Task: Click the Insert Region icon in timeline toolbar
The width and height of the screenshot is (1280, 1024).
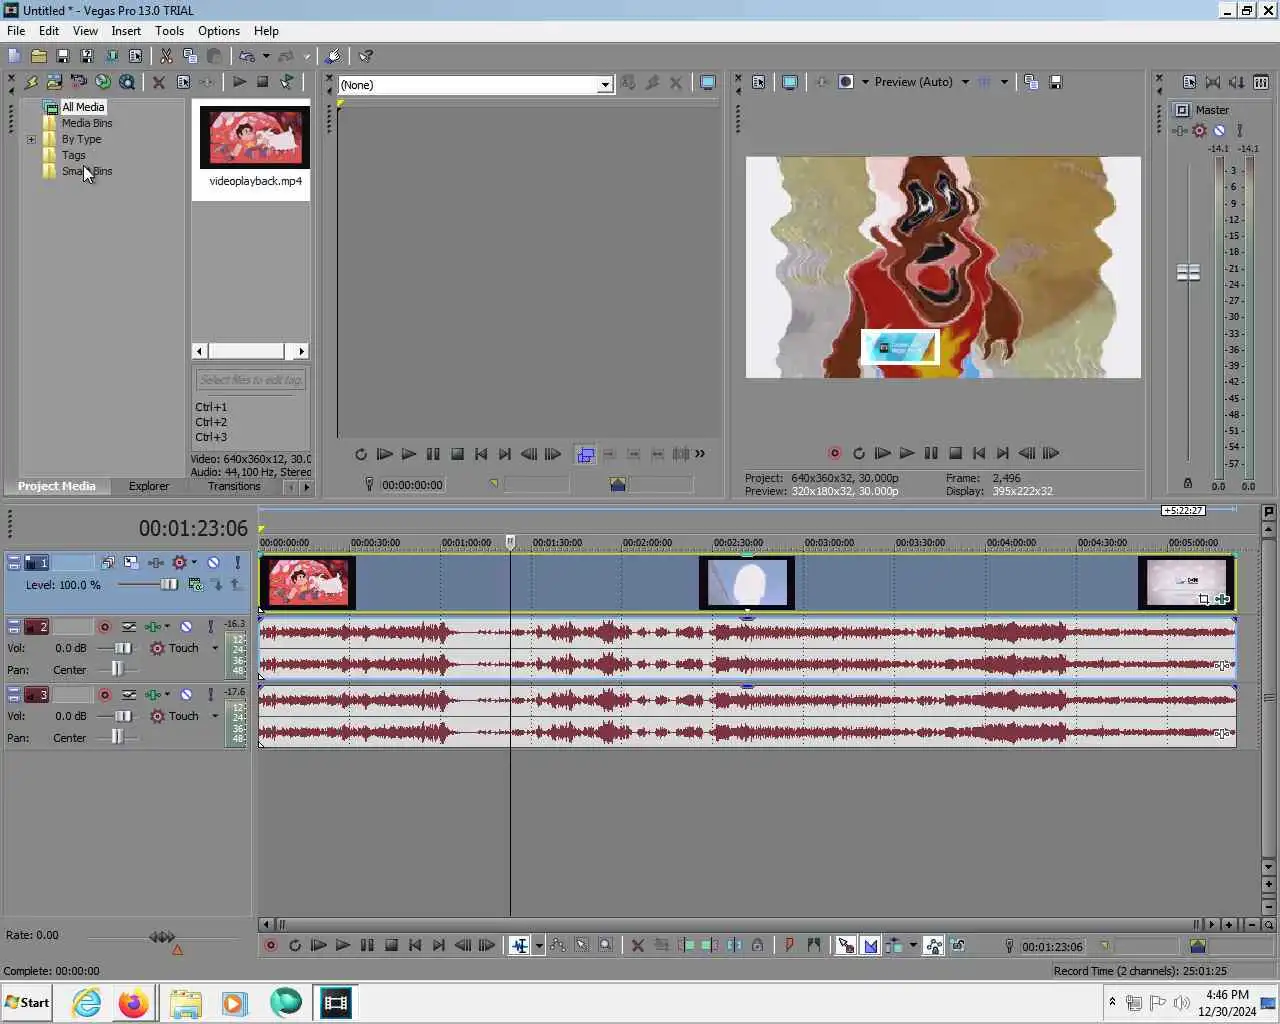Action: (x=814, y=945)
